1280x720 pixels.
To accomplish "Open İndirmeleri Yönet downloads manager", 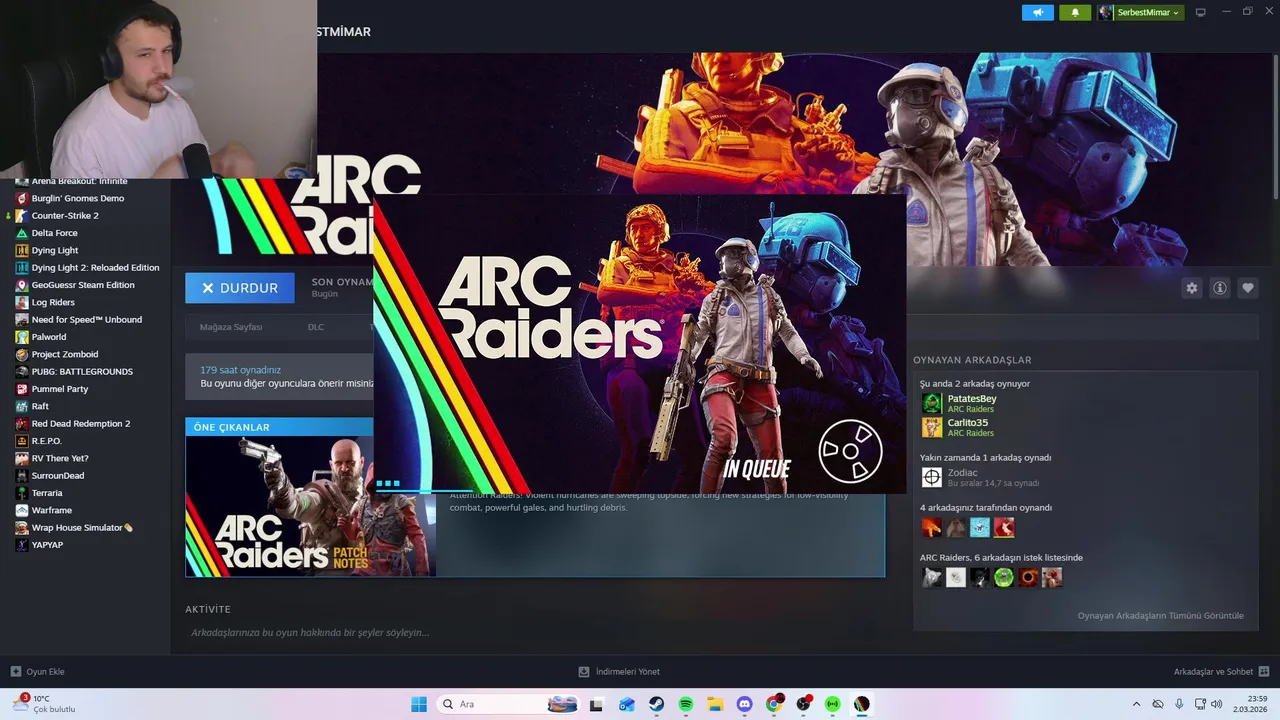I will tap(619, 672).
